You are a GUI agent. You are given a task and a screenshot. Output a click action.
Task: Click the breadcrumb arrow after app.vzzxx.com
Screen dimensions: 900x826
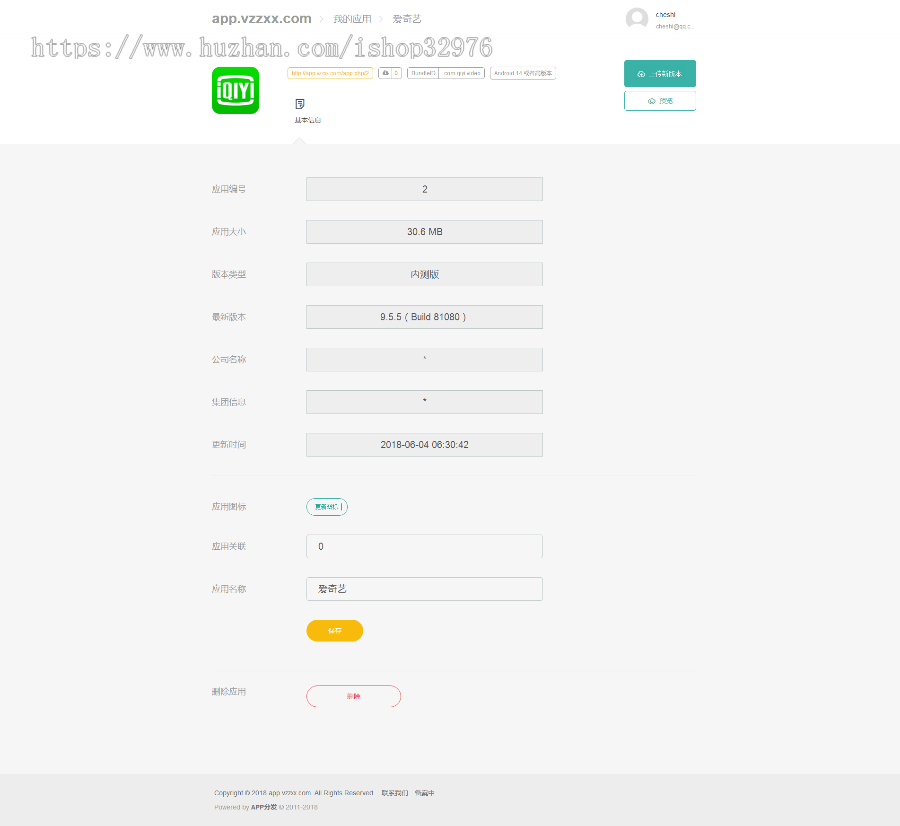click(x=321, y=18)
